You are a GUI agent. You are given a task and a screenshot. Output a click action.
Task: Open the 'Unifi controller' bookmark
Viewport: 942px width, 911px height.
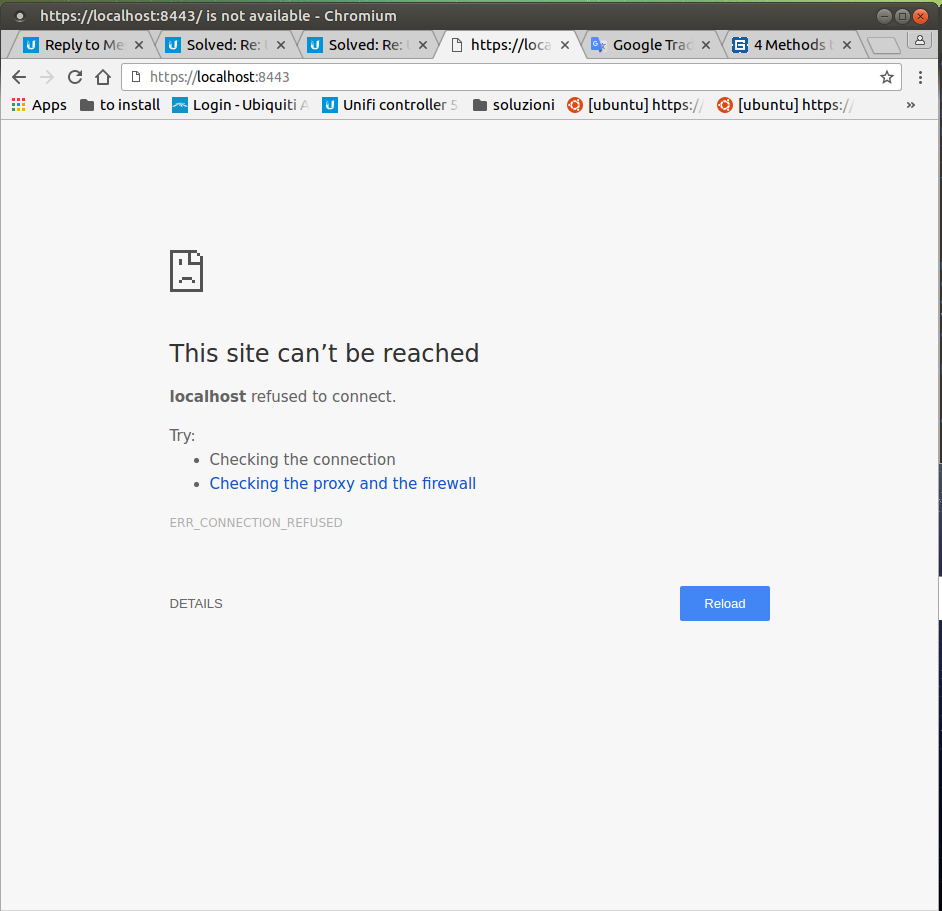[x=390, y=105]
